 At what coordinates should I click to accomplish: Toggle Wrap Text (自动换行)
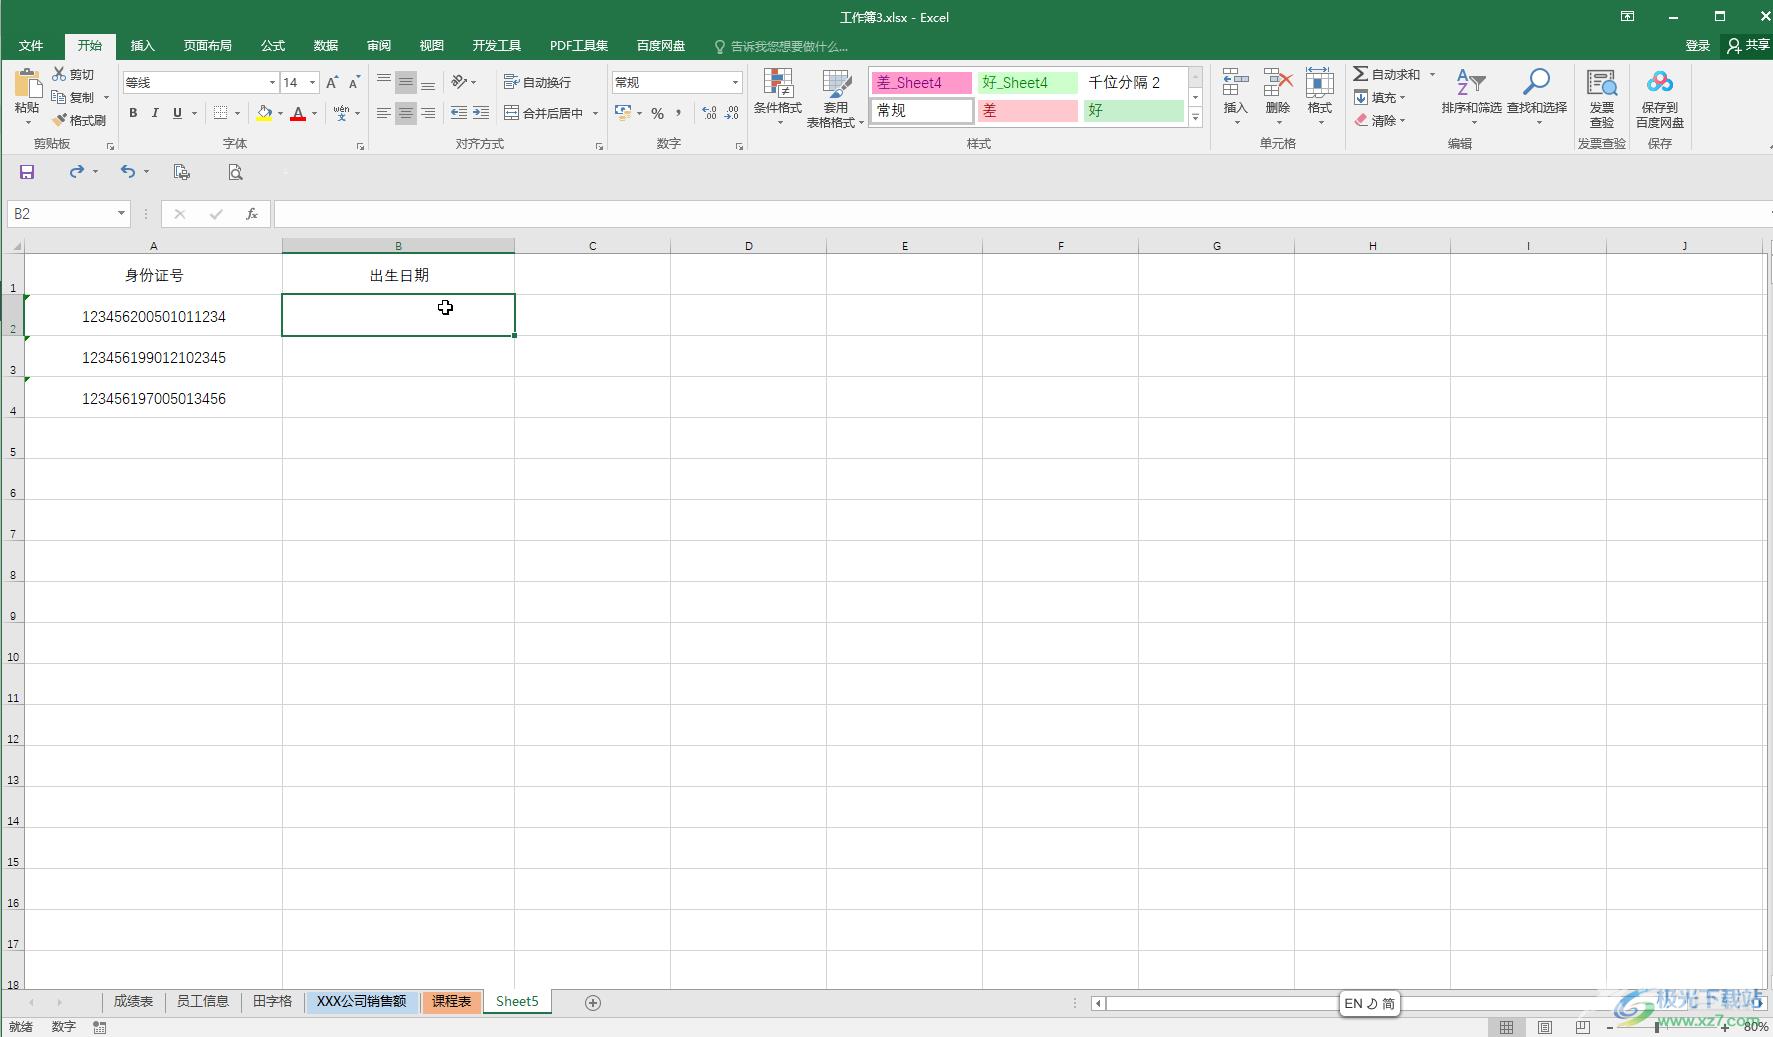537,82
